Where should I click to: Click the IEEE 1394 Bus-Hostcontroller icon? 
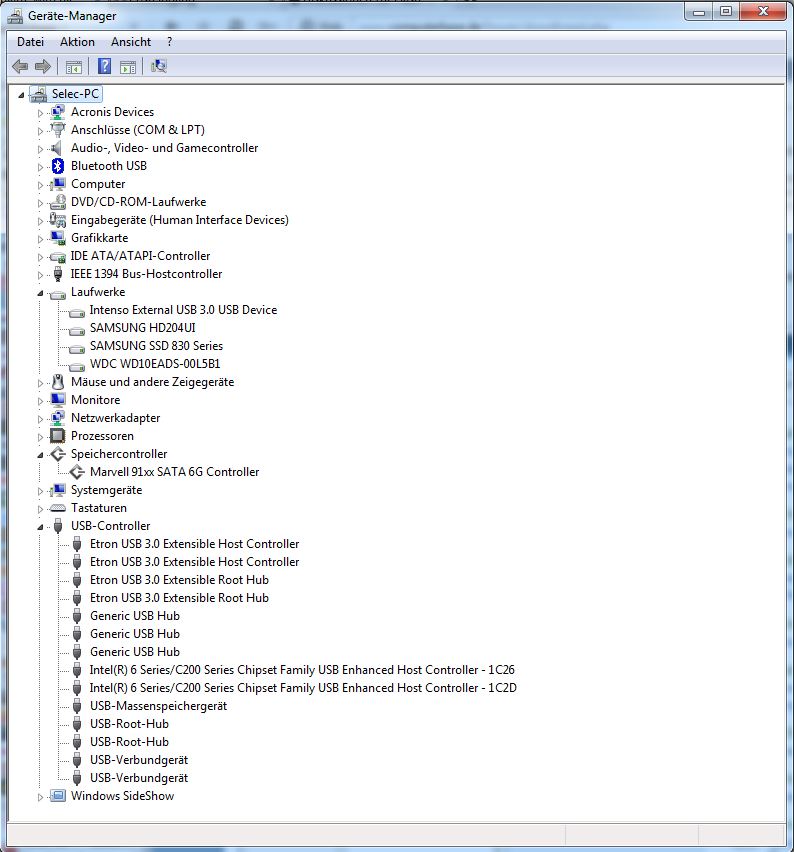point(58,274)
